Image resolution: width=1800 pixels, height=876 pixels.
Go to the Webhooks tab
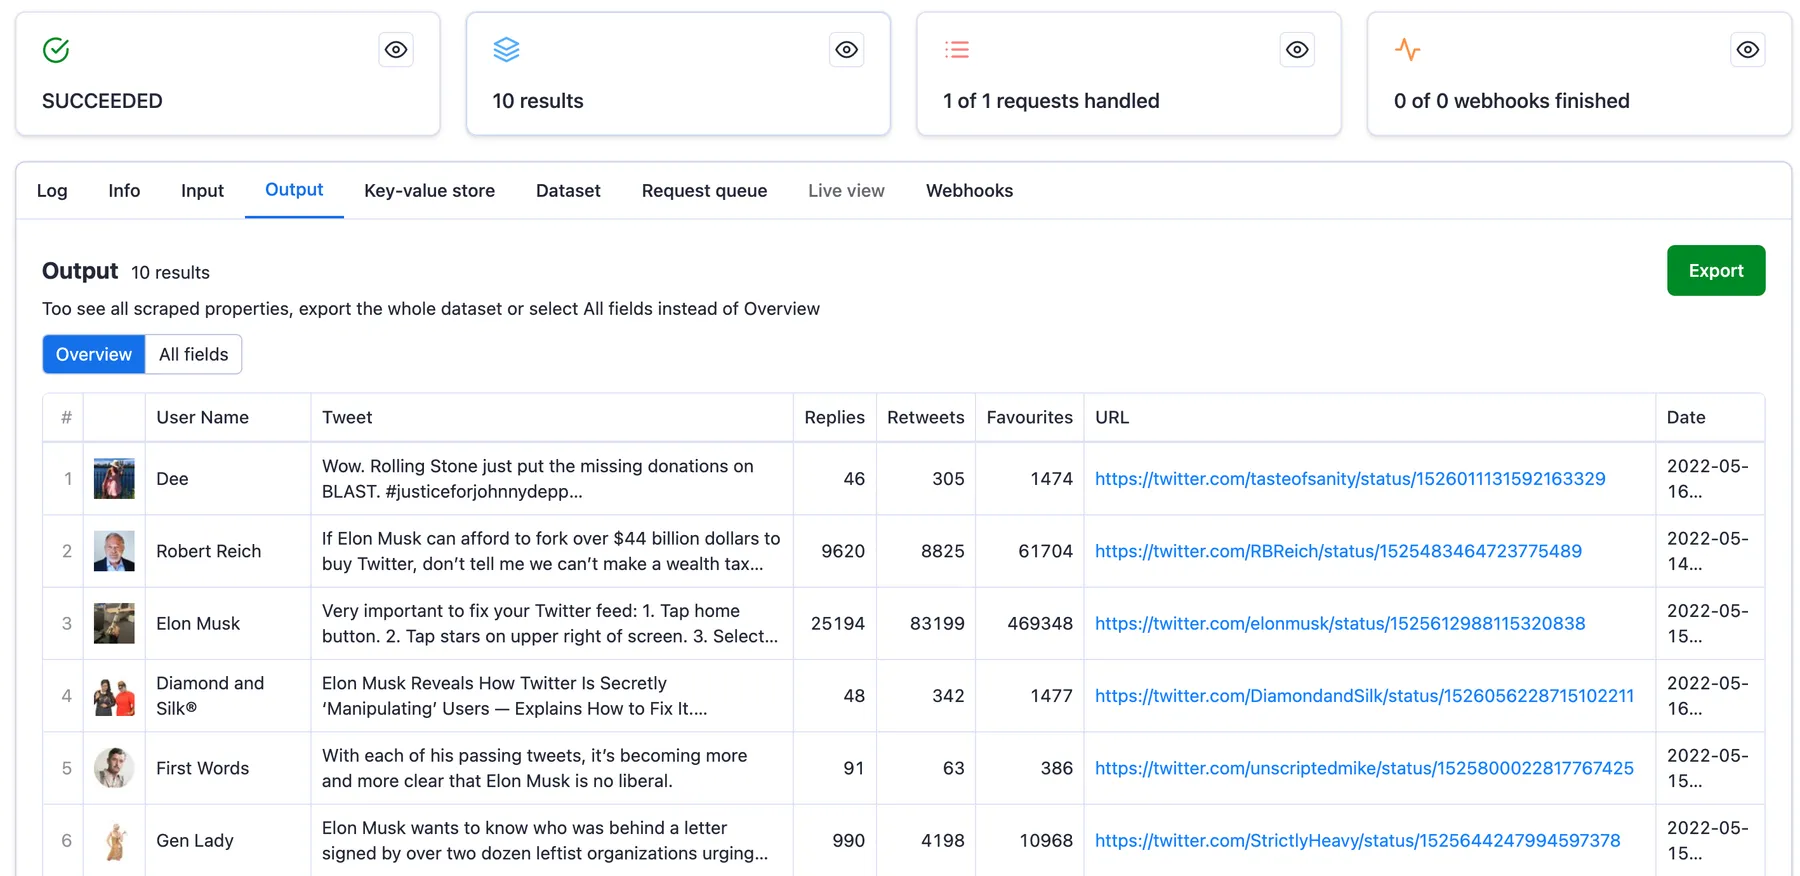coord(969,191)
